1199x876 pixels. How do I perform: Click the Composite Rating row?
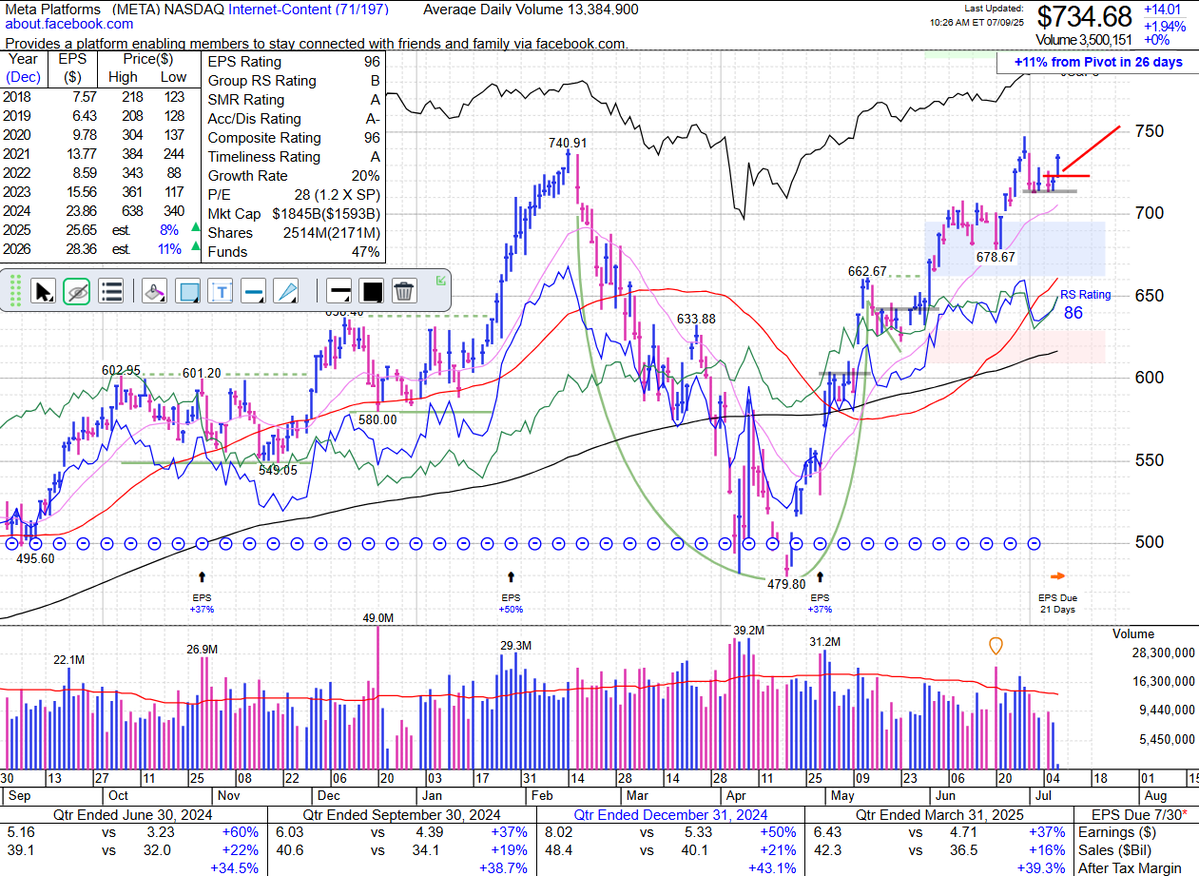pos(294,138)
